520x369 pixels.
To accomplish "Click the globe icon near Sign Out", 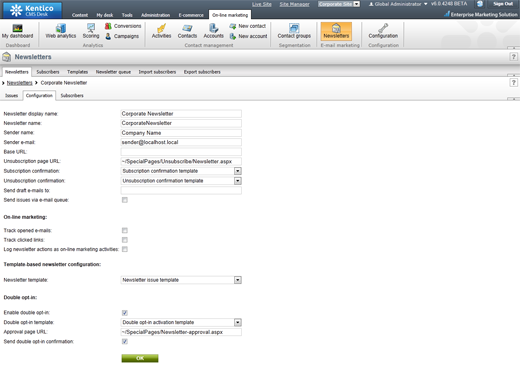I will (480, 4).
